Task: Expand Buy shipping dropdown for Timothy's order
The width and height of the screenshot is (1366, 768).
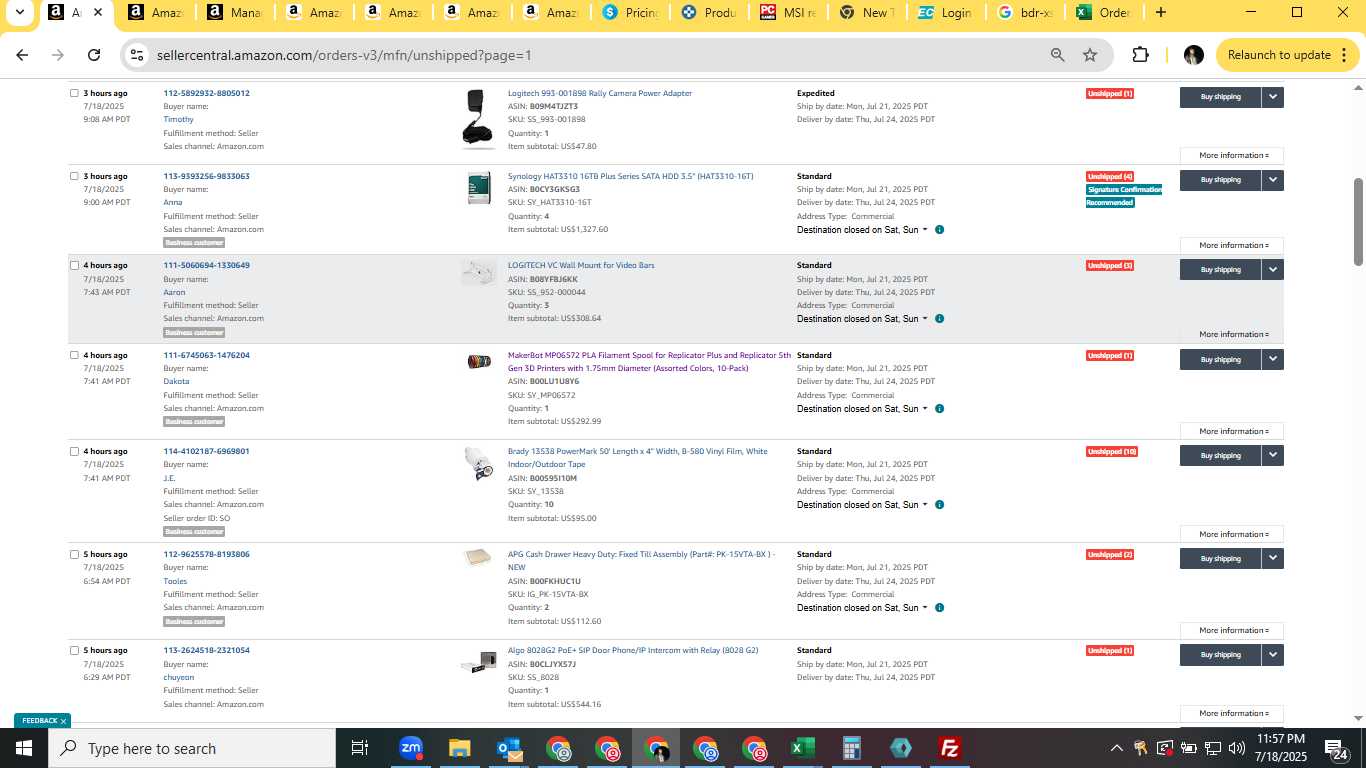Action: (x=1272, y=97)
